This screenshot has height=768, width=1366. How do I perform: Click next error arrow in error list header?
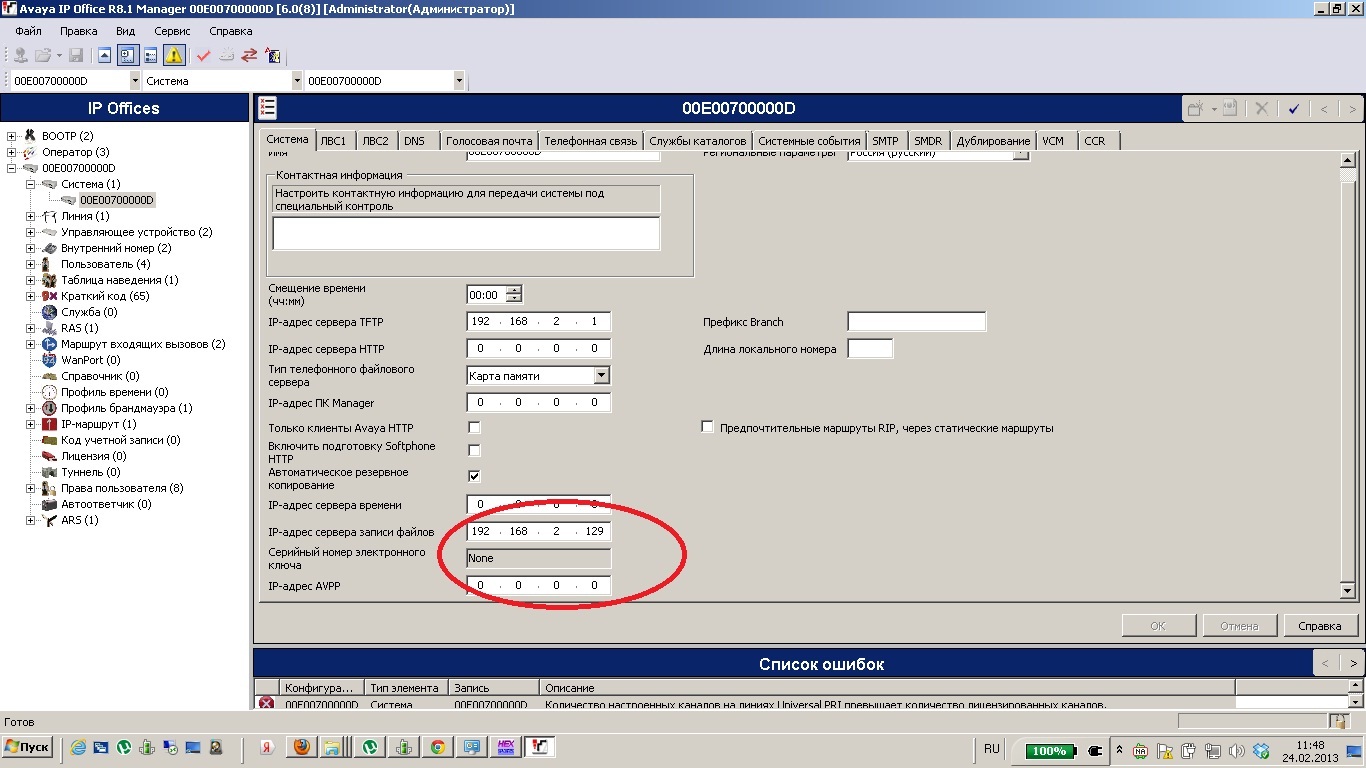pos(1352,663)
